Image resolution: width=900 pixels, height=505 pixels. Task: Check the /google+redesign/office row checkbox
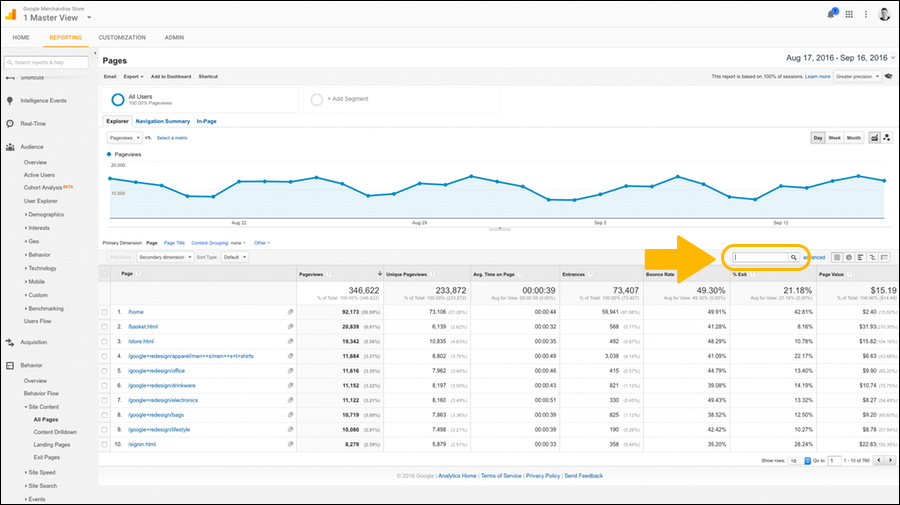click(x=104, y=371)
